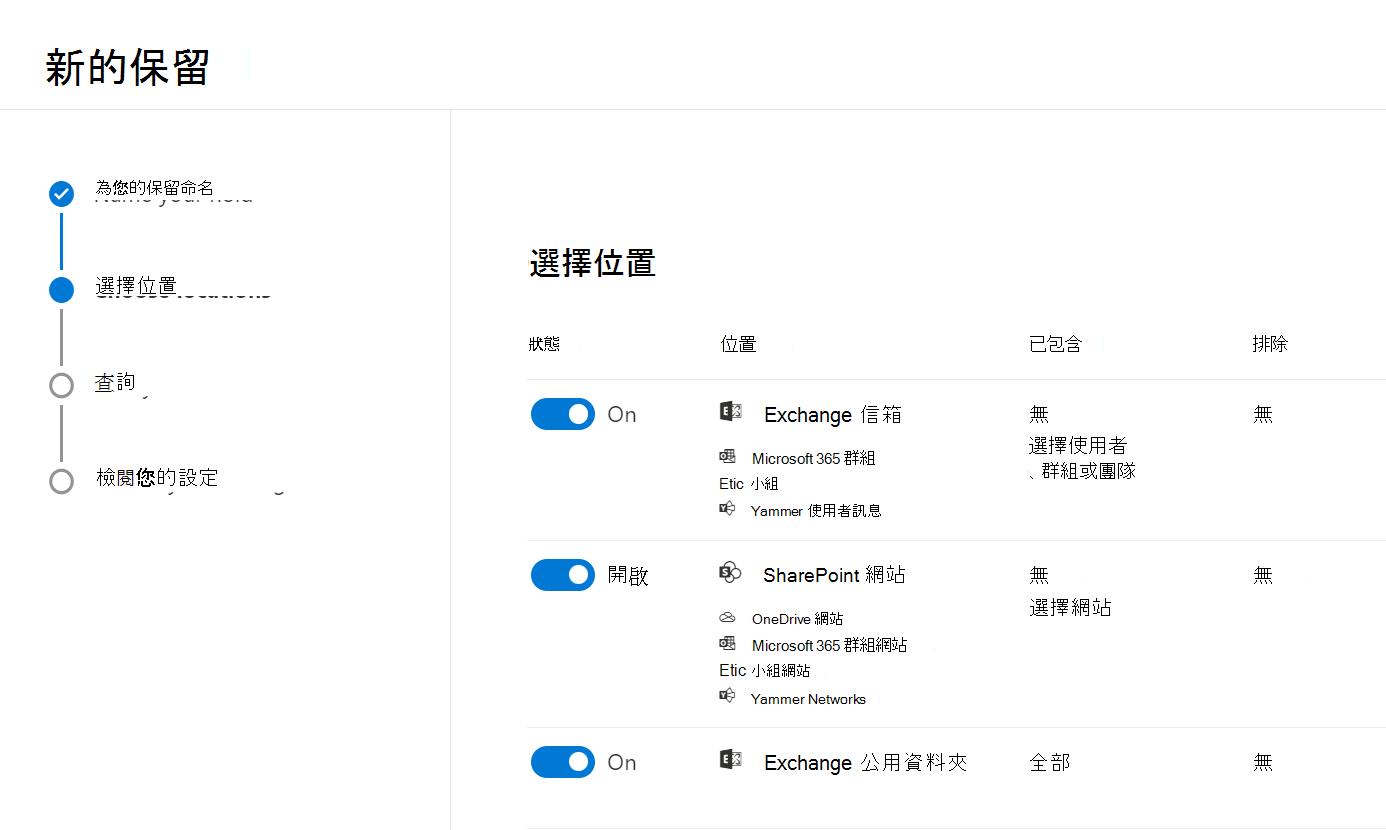Turn off the Exchange 公用資料夾 toggle
Image resolution: width=1386 pixels, height=830 pixels.
click(x=563, y=762)
